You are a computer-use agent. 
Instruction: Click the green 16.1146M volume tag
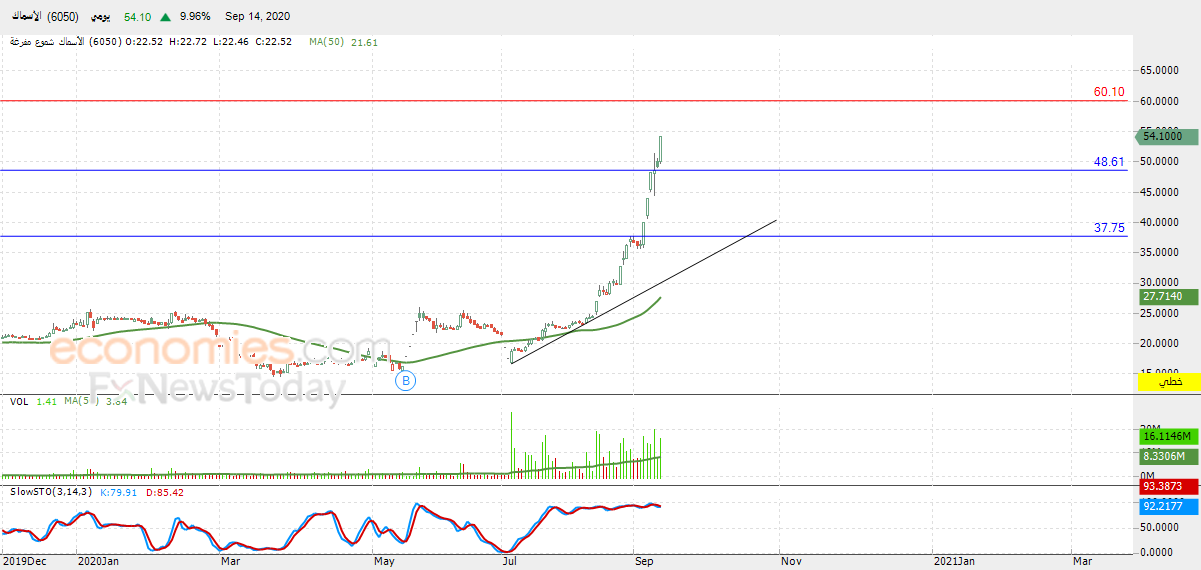tap(1167, 436)
